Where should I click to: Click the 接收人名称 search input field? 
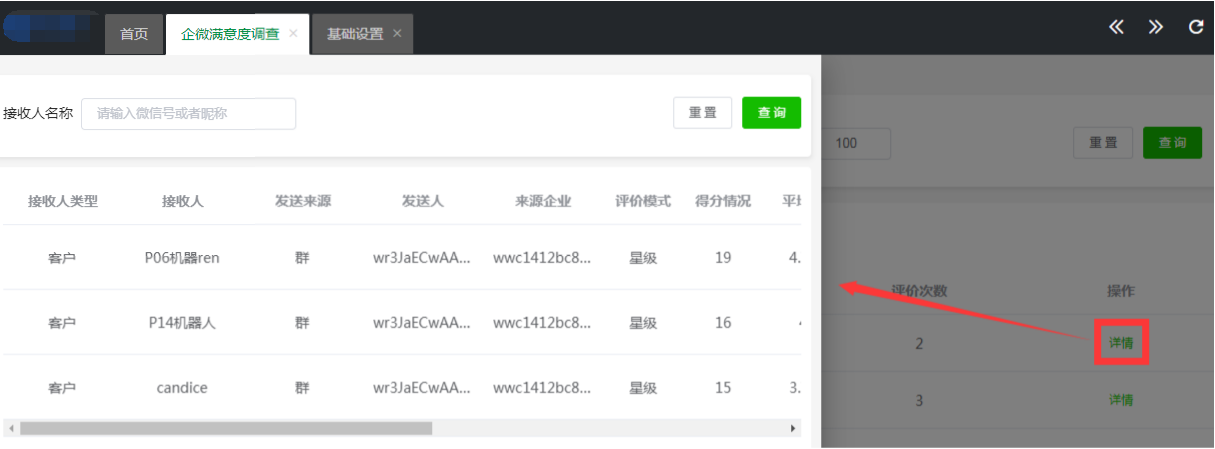(188, 114)
